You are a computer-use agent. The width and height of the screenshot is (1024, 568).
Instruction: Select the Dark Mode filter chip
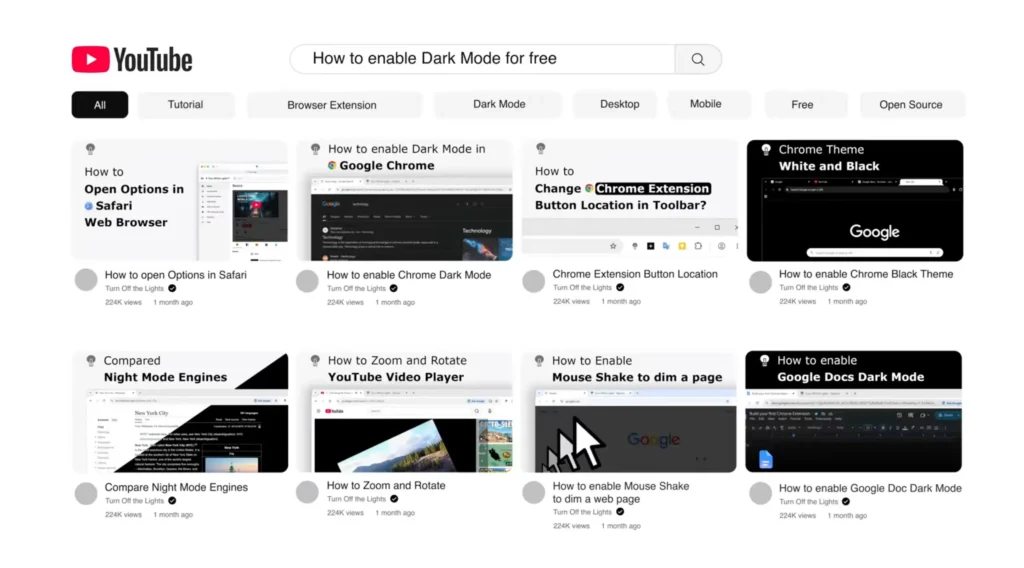coord(499,104)
